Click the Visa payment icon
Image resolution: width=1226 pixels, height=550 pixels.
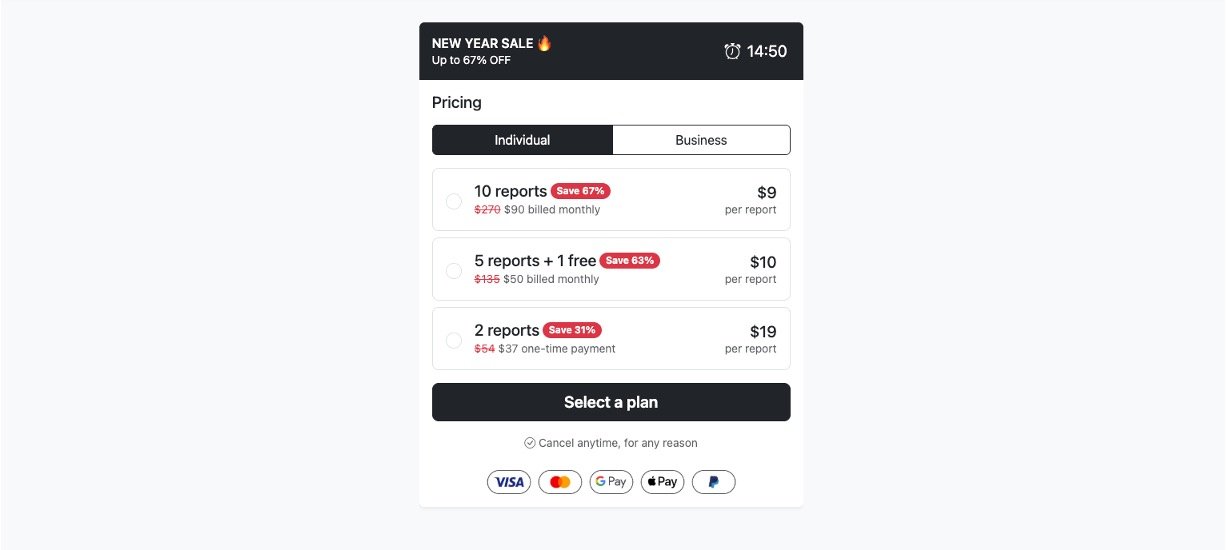click(509, 482)
